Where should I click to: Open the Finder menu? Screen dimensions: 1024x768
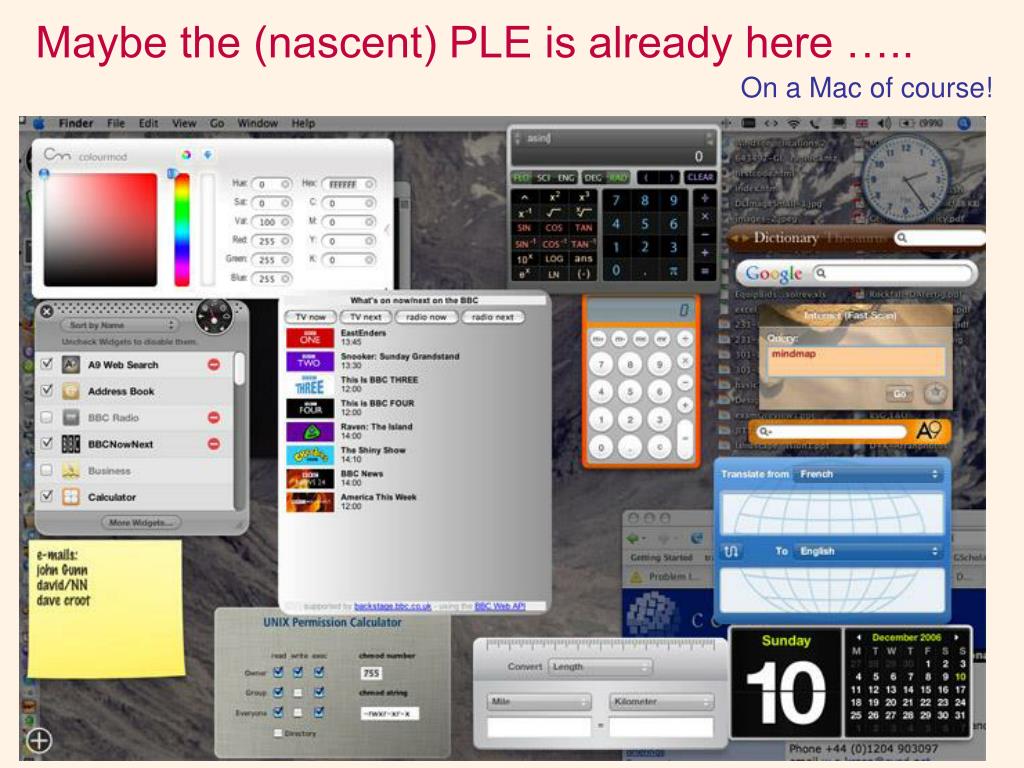click(x=76, y=123)
